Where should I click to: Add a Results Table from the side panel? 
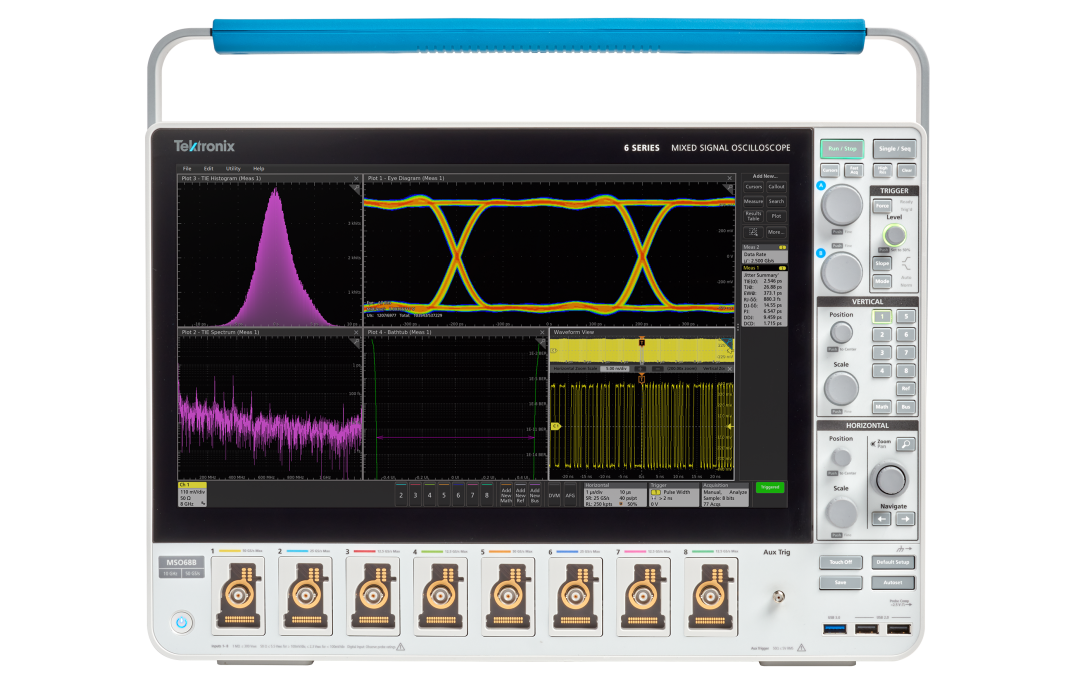click(754, 216)
